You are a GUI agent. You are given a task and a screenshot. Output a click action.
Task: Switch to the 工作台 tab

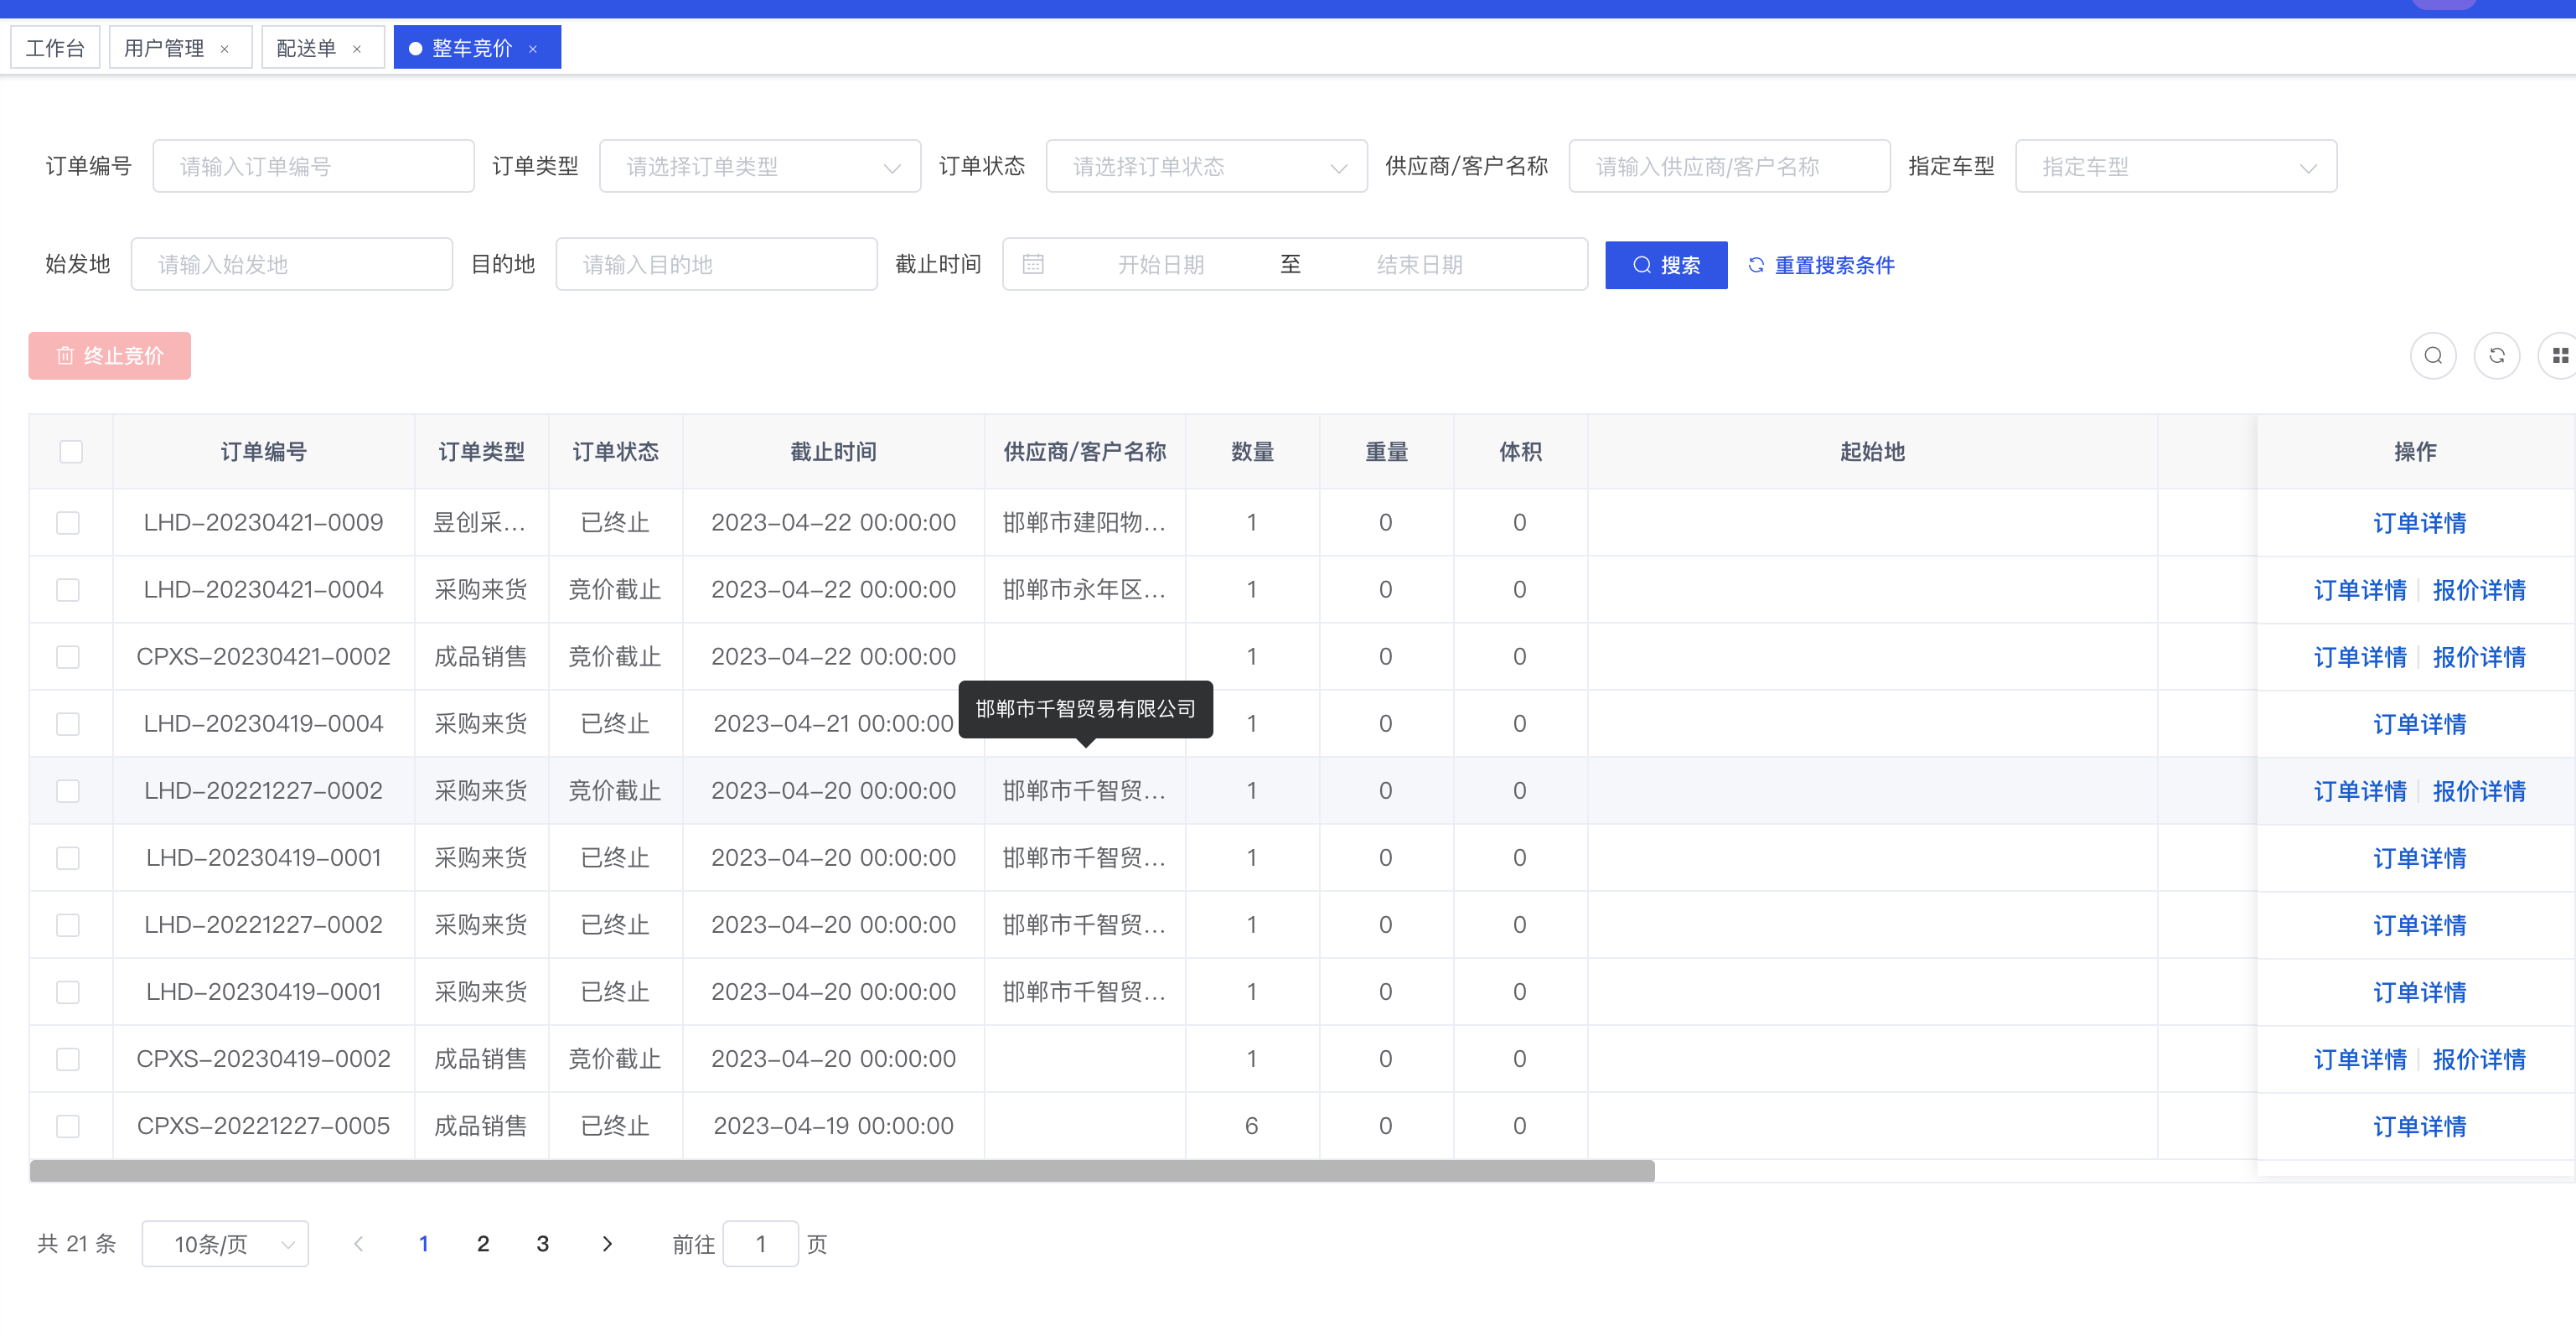pos(55,48)
